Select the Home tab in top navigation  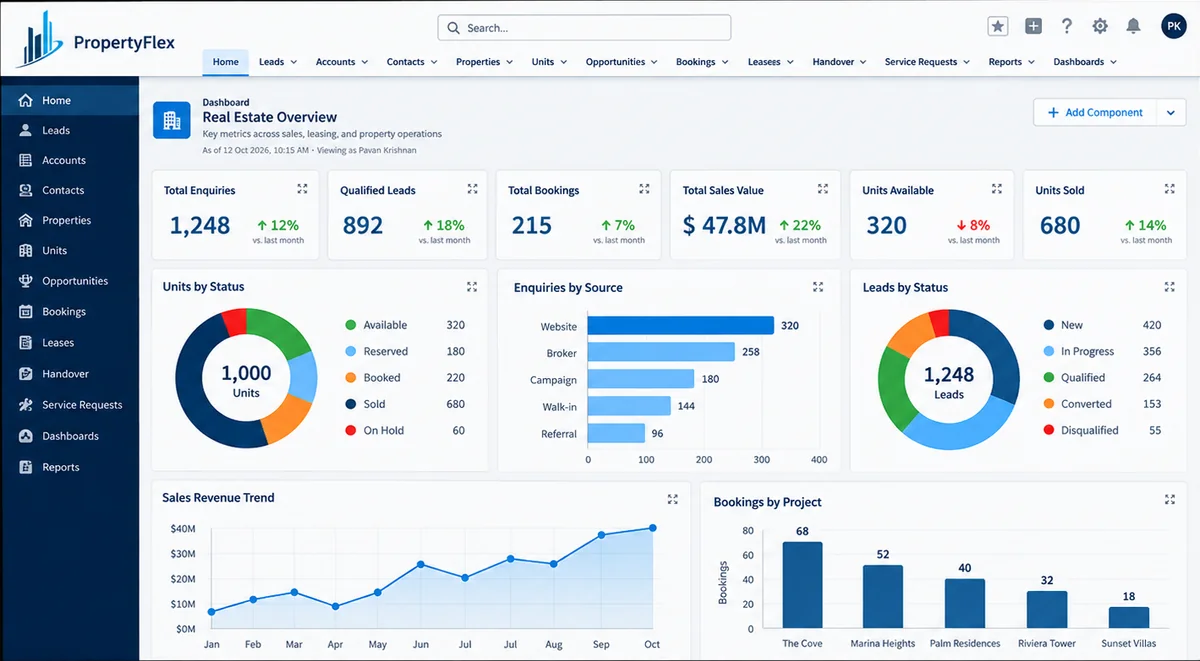click(226, 62)
